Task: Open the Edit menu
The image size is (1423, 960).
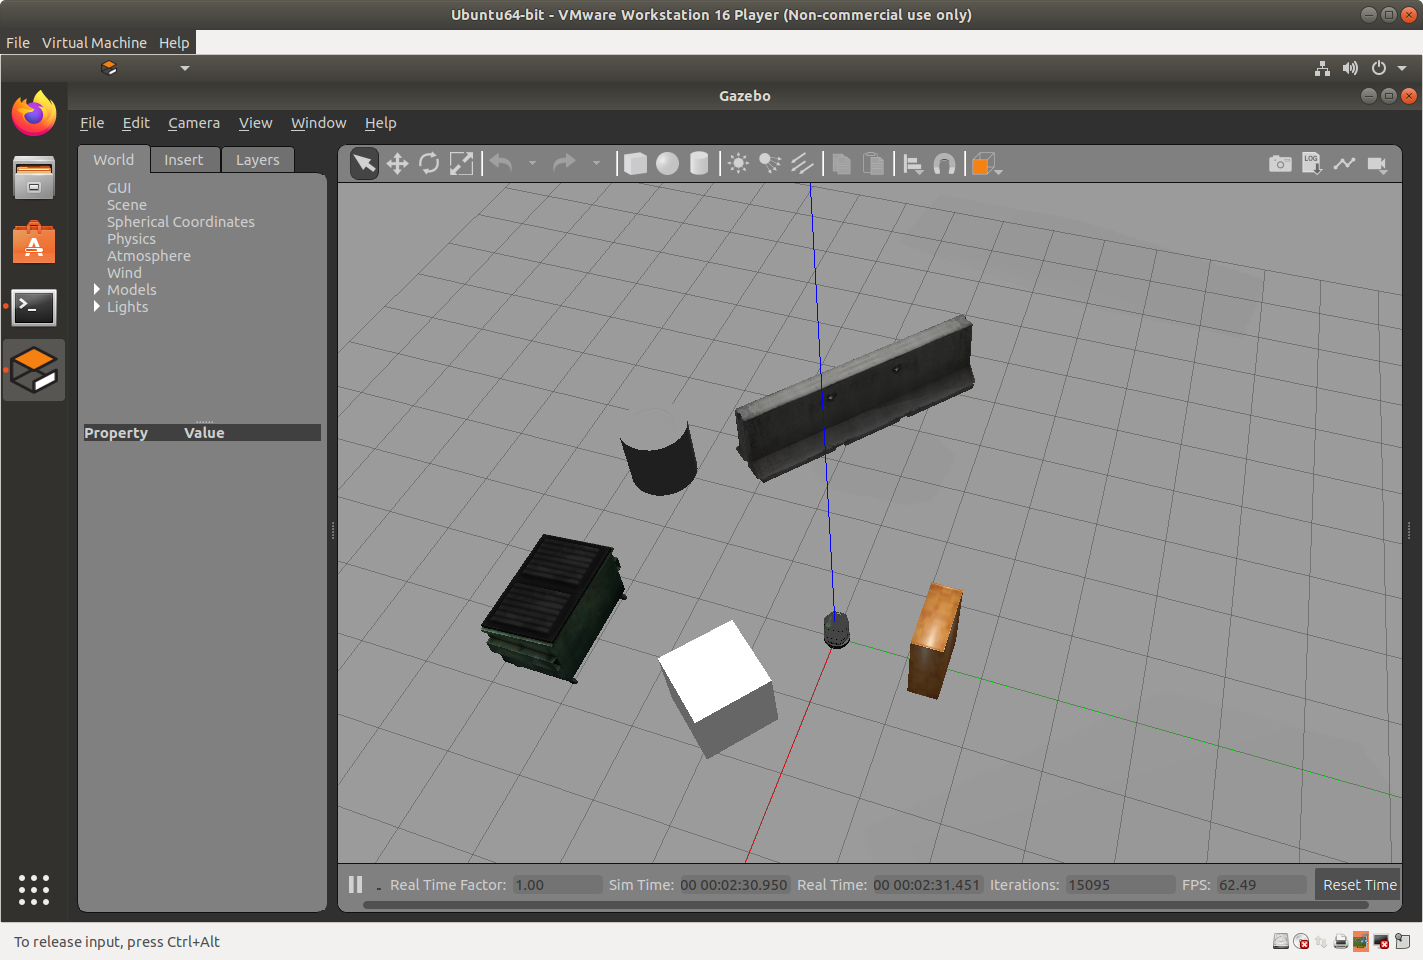Action: coord(136,123)
